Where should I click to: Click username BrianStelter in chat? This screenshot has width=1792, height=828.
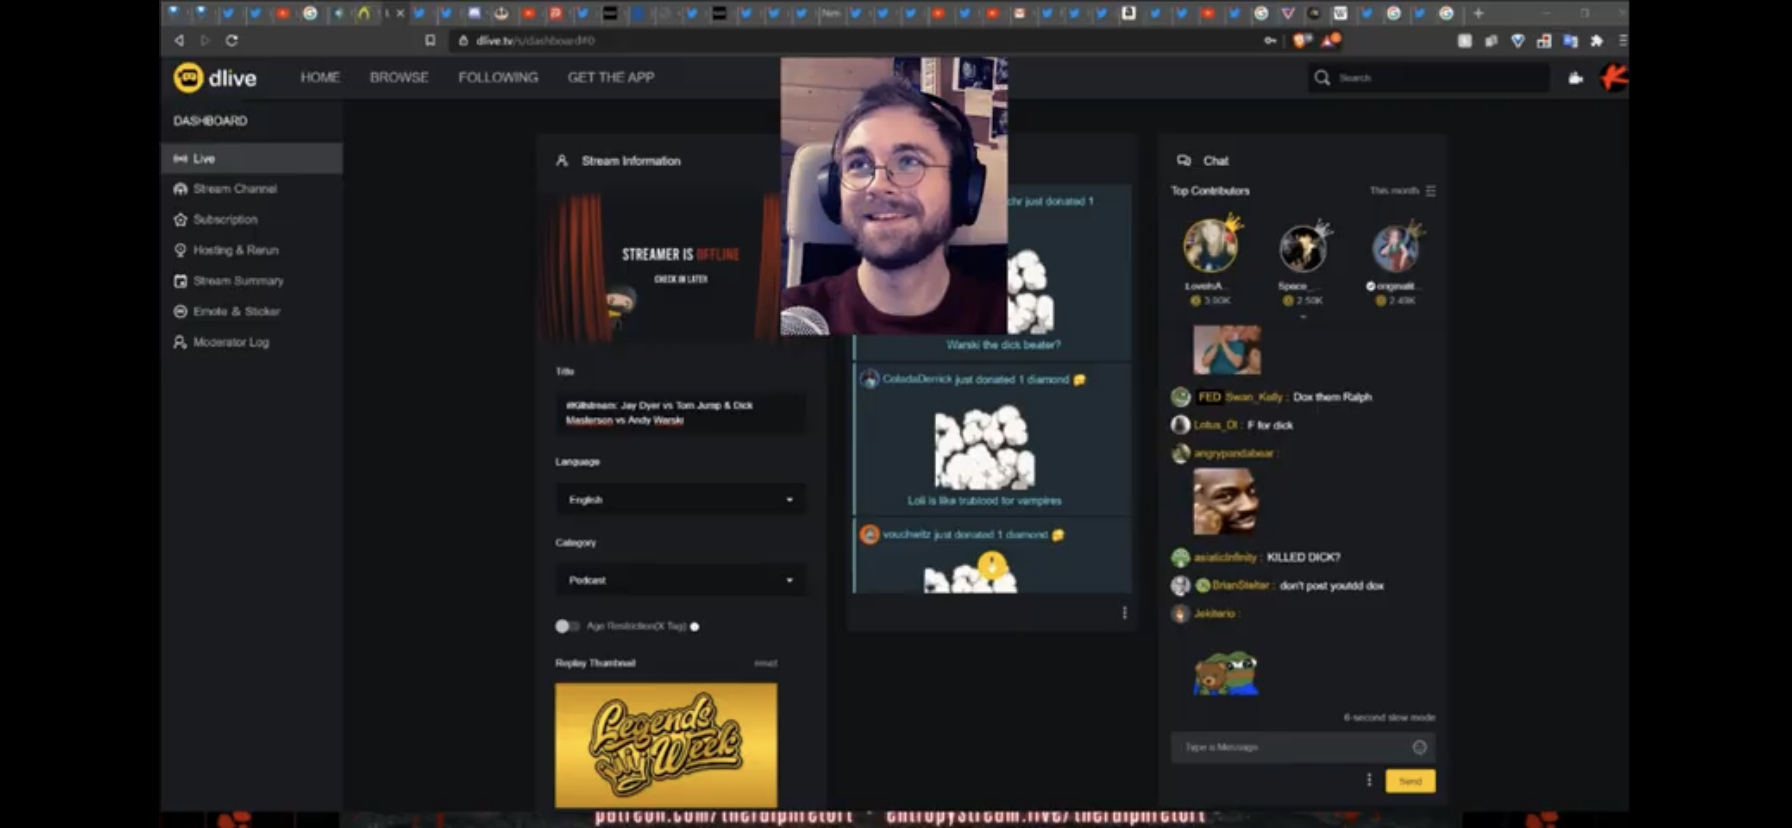[1241, 585]
